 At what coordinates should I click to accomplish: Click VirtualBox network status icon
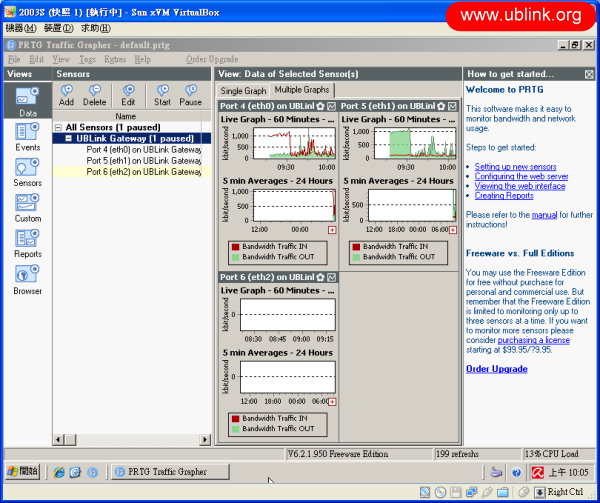click(x=471, y=492)
